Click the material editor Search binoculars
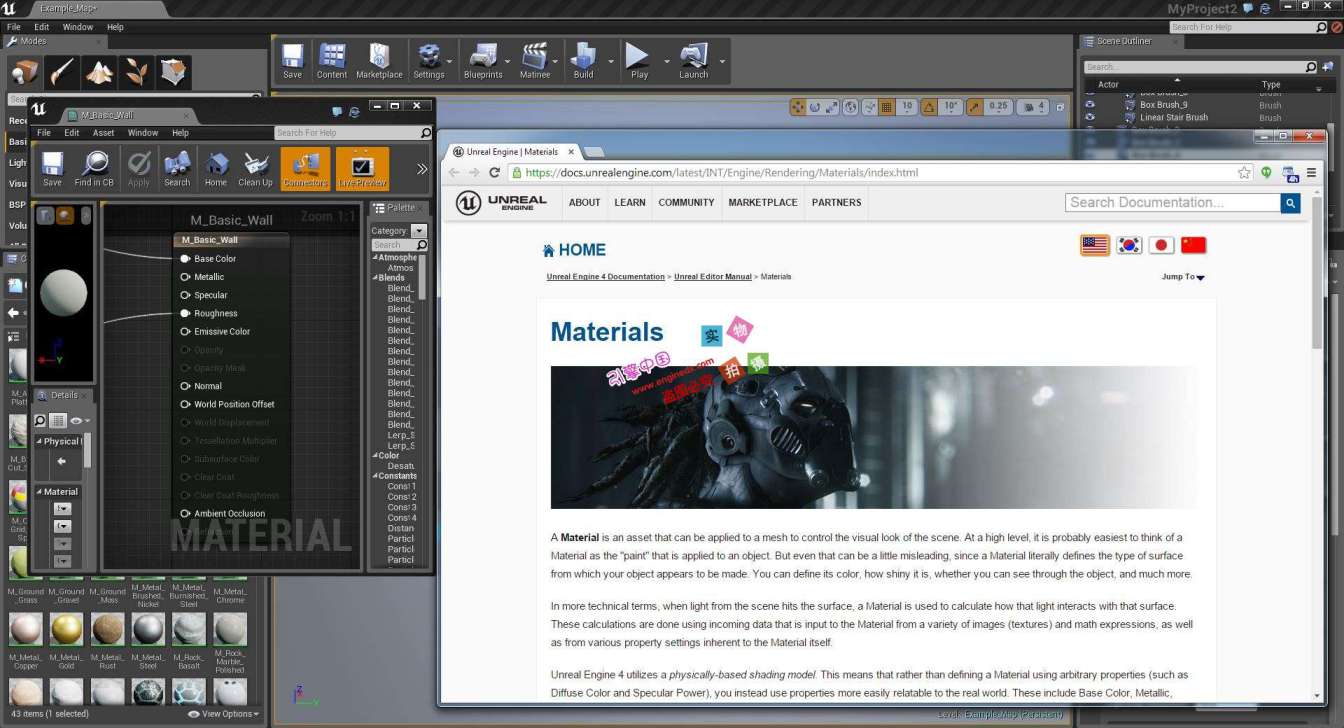The image size is (1344, 728). tap(177, 169)
